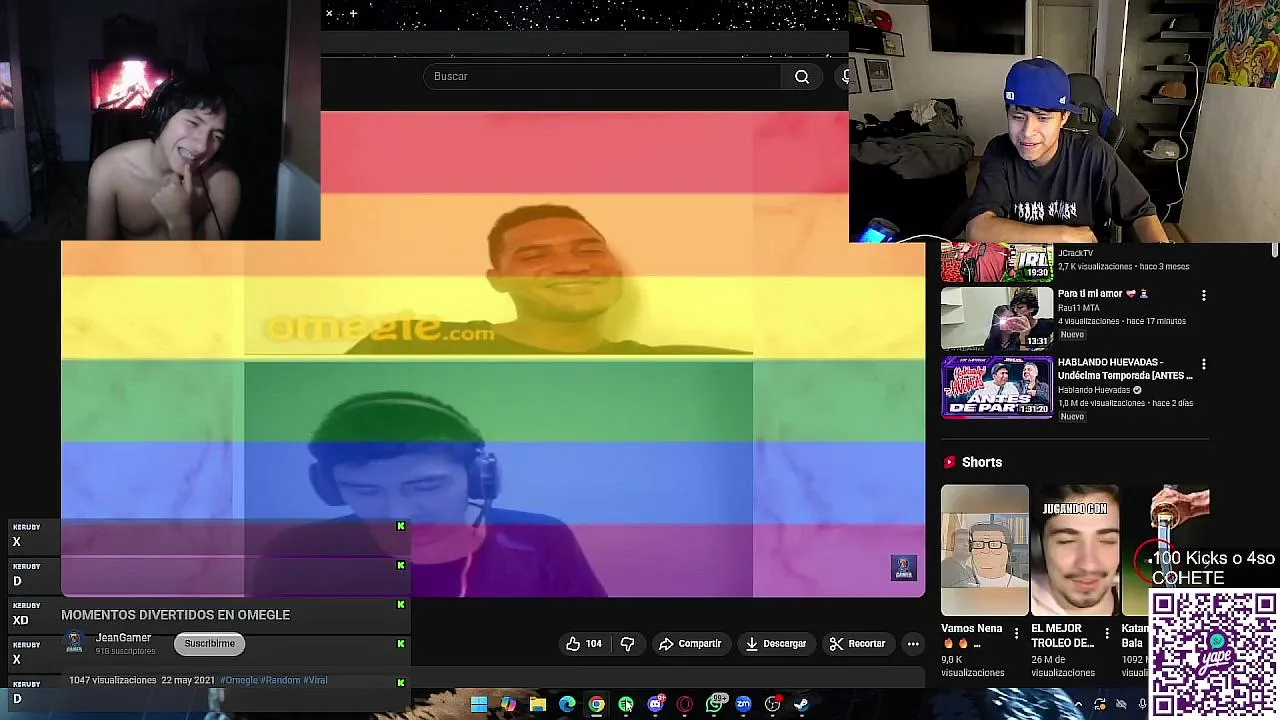Open the JCrackTV video thumbnail
The height and width of the screenshot is (720, 1280).
(x=997, y=263)
